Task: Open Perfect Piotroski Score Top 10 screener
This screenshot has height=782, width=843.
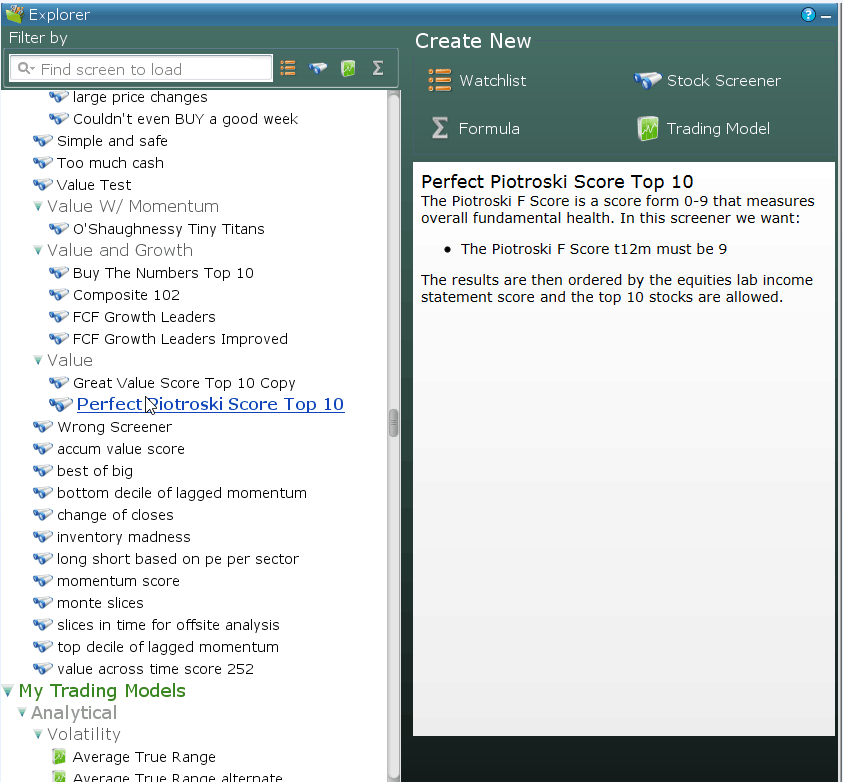Action: coord(210,405)
